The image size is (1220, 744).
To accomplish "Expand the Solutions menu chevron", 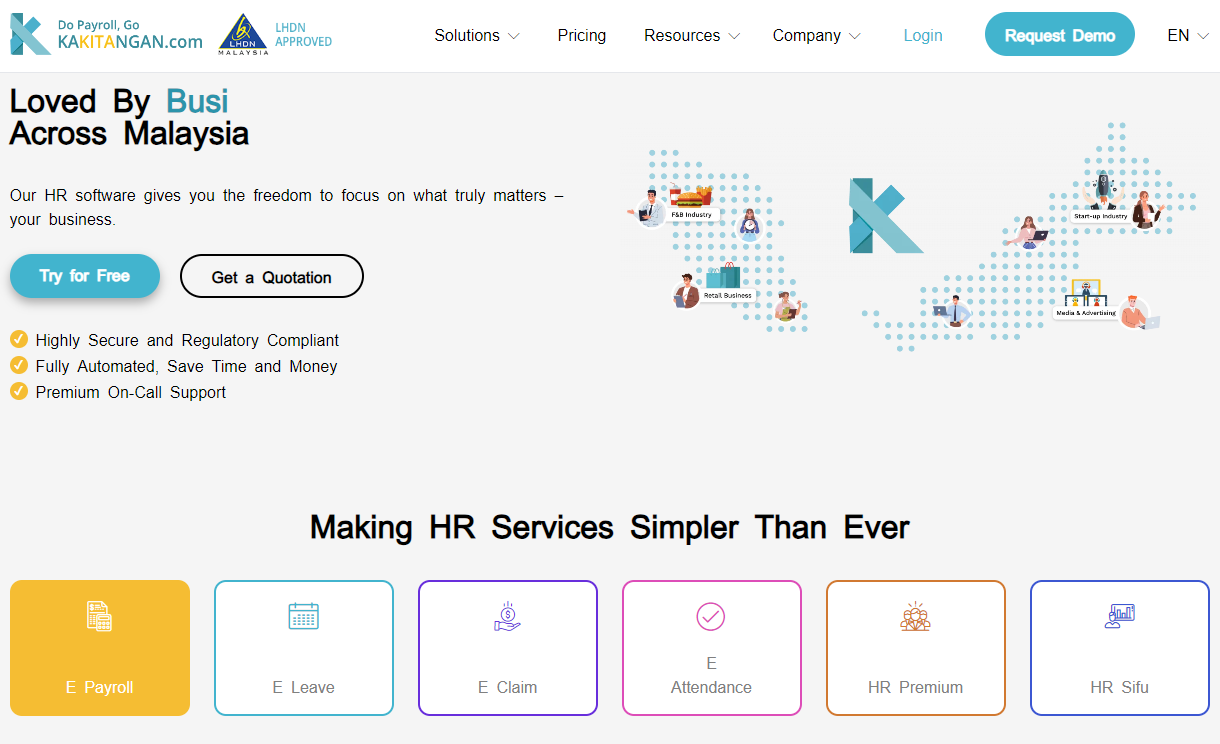I will pos(514,36).
